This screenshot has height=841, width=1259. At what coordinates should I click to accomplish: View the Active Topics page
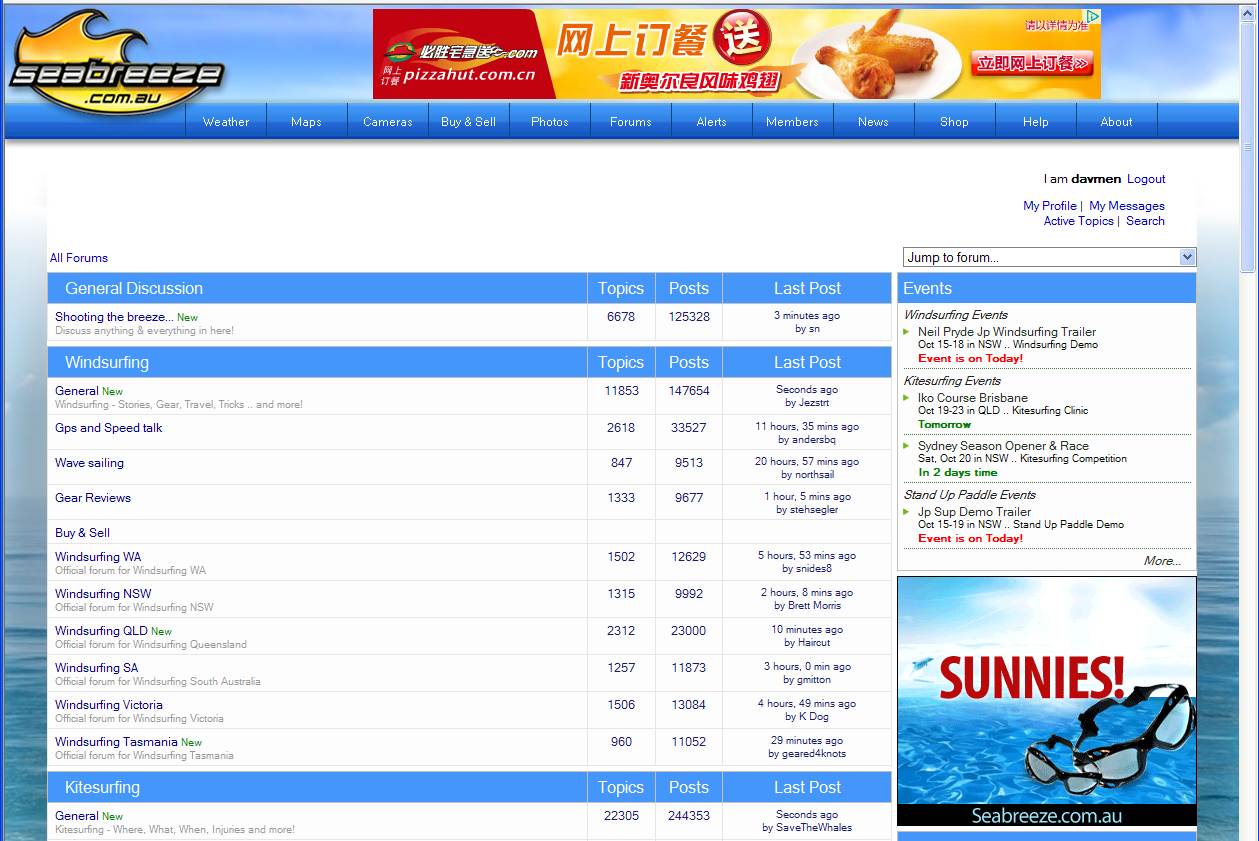[1078, 221]
